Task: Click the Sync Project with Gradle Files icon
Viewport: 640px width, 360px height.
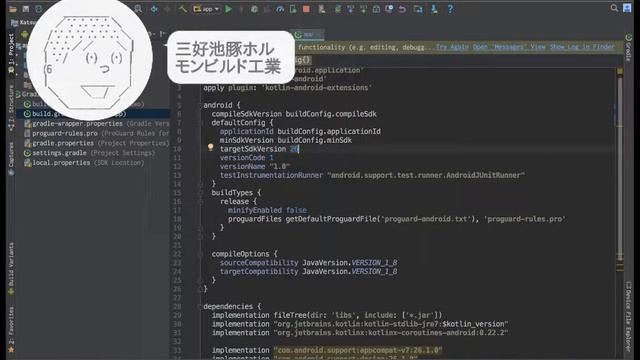Action: [x=338, y=9]
